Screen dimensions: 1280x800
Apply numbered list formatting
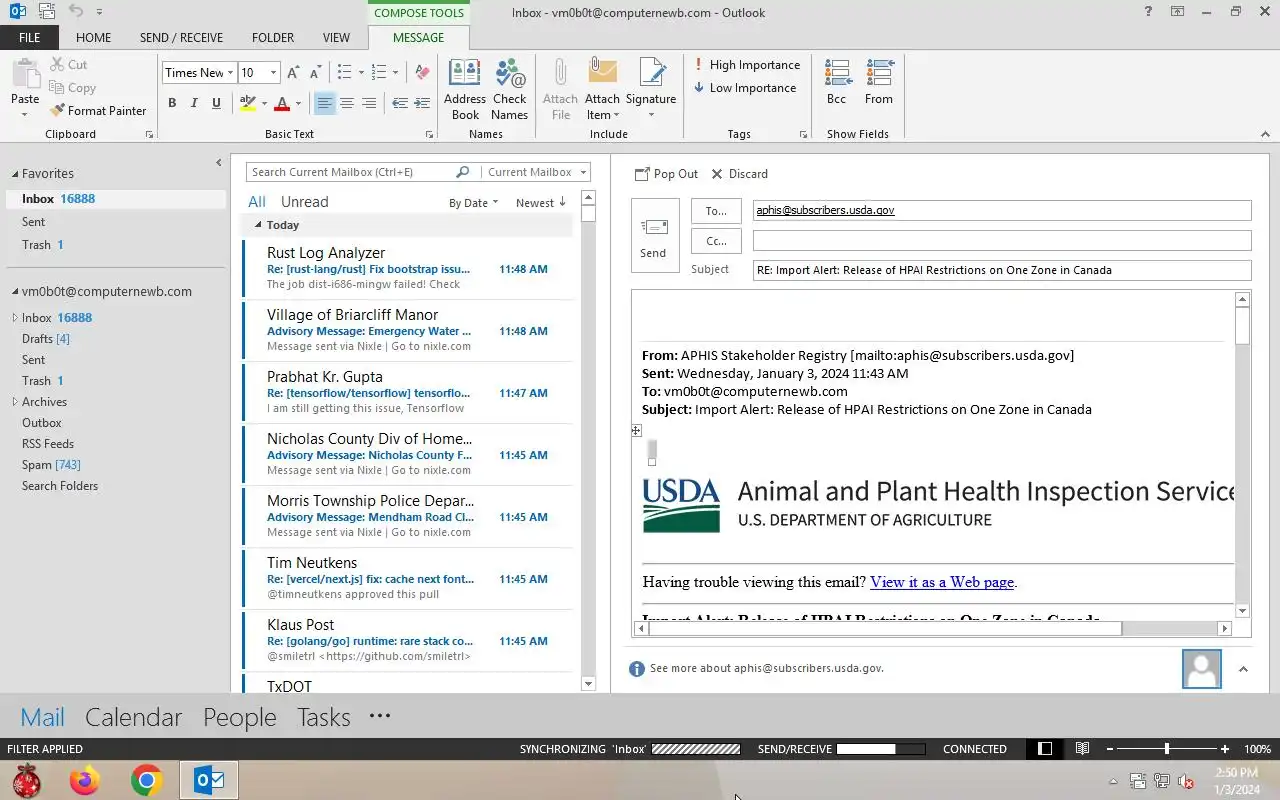coord(379,72)
